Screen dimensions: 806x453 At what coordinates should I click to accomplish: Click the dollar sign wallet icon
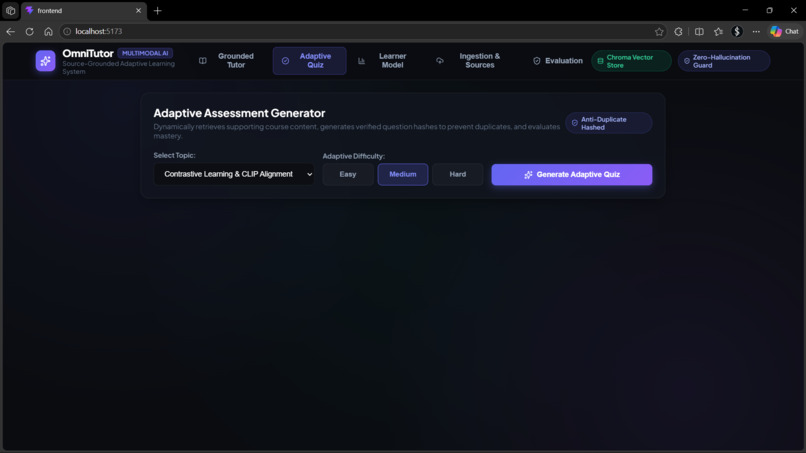[x=737, y=31]
